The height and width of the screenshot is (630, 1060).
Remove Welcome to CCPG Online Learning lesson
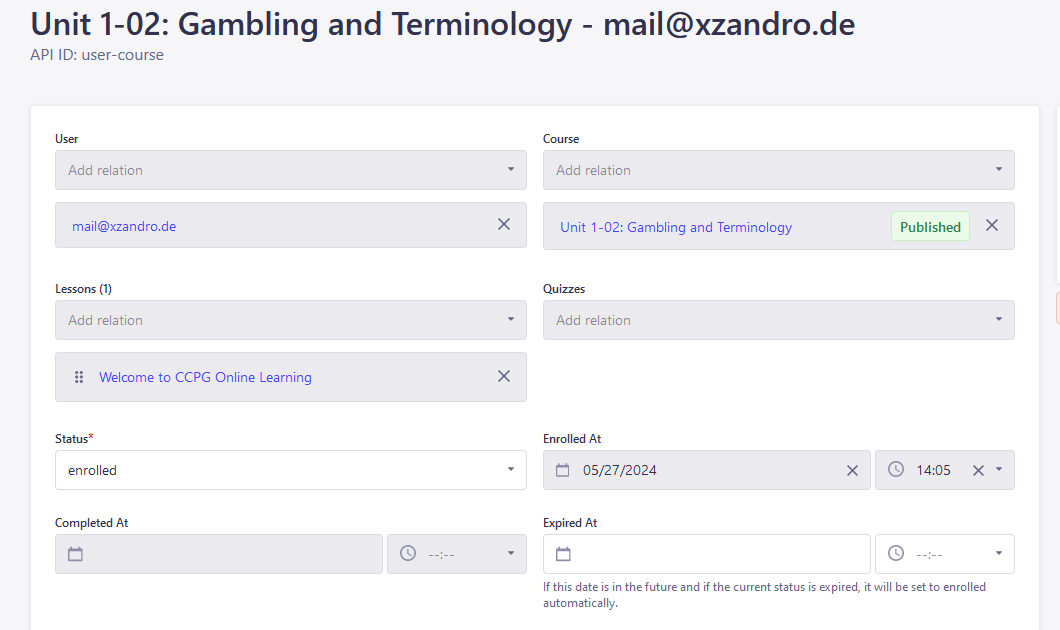504,377
